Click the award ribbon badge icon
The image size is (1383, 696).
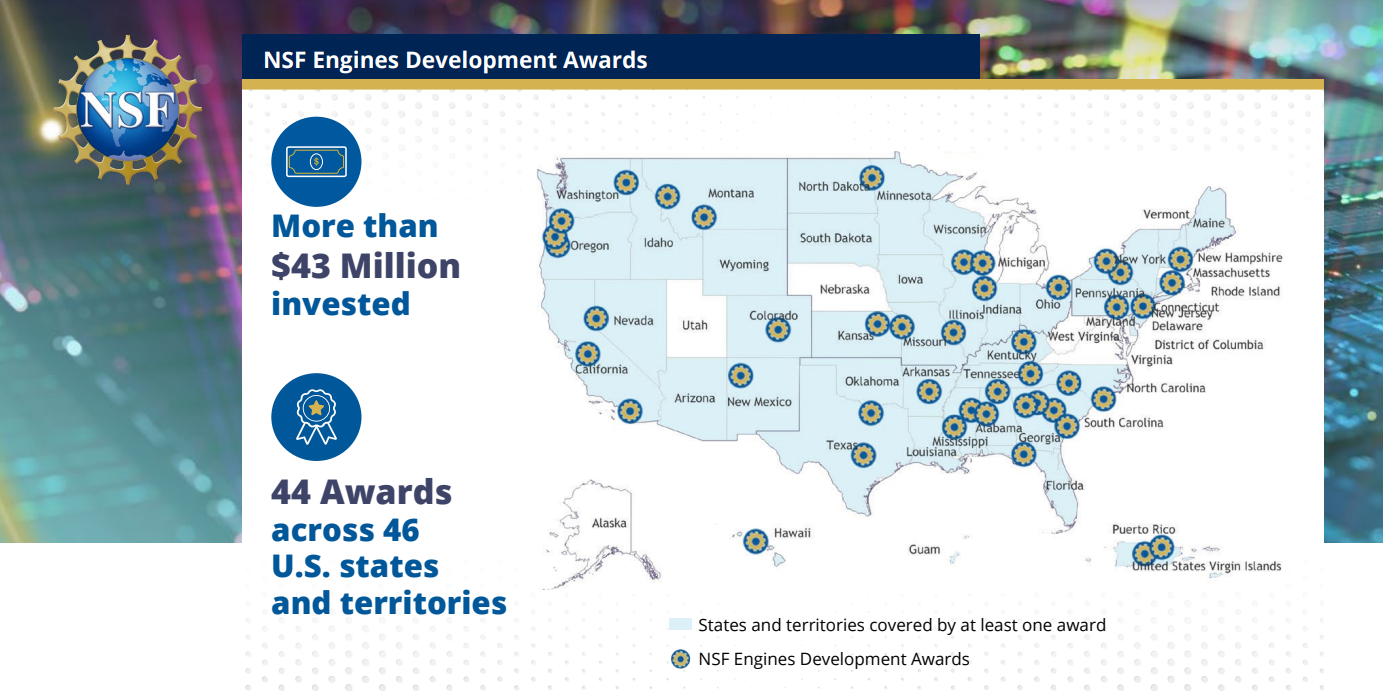[x=316, y=417]
